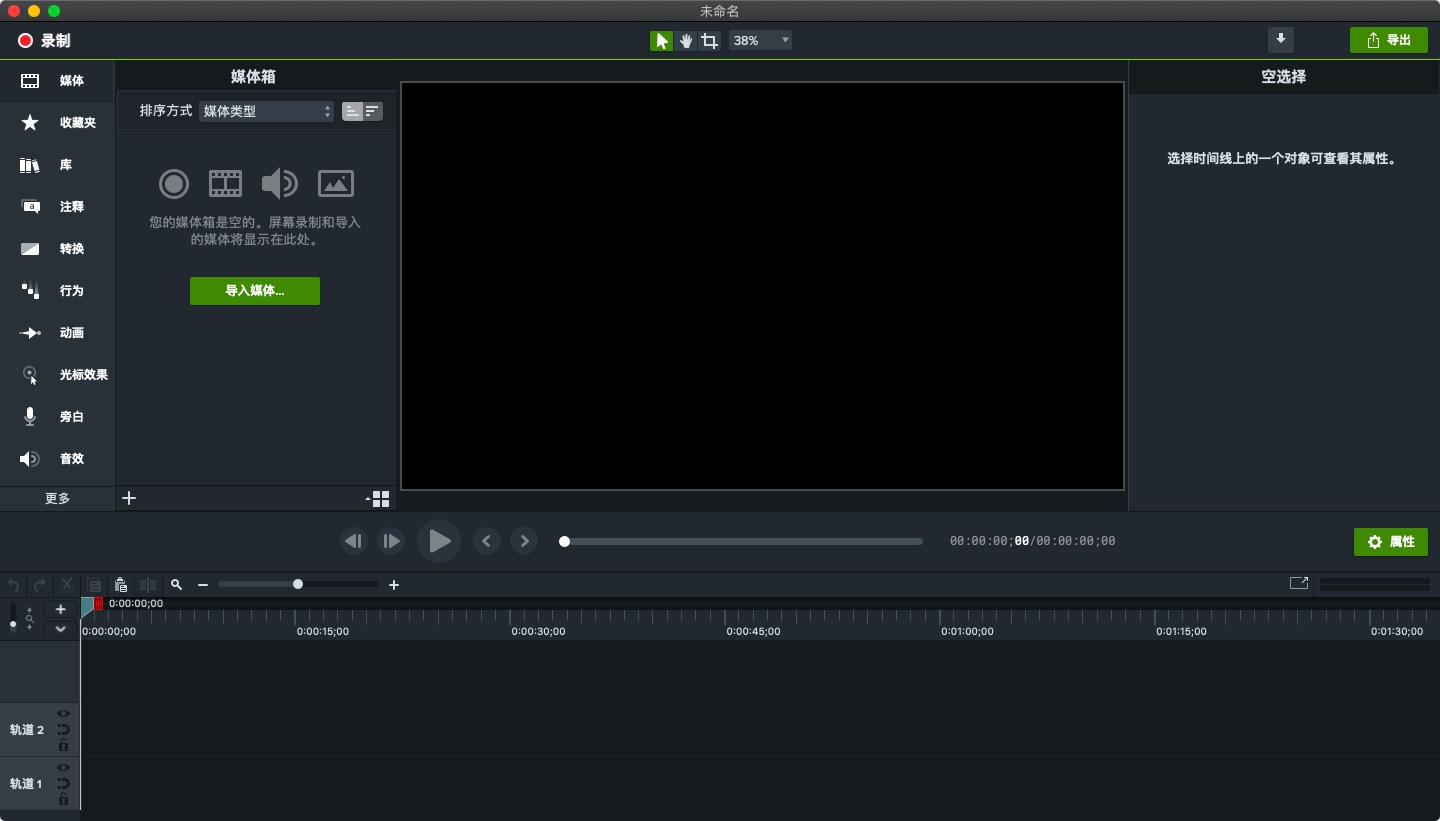Select the 轨道 2 track label
Screen dimensions: 1440x821
[27, 730]
